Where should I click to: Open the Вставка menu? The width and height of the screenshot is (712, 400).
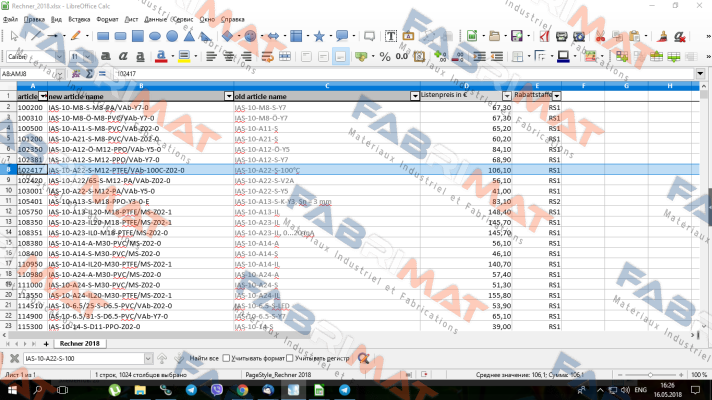click(x=79, y=20)
